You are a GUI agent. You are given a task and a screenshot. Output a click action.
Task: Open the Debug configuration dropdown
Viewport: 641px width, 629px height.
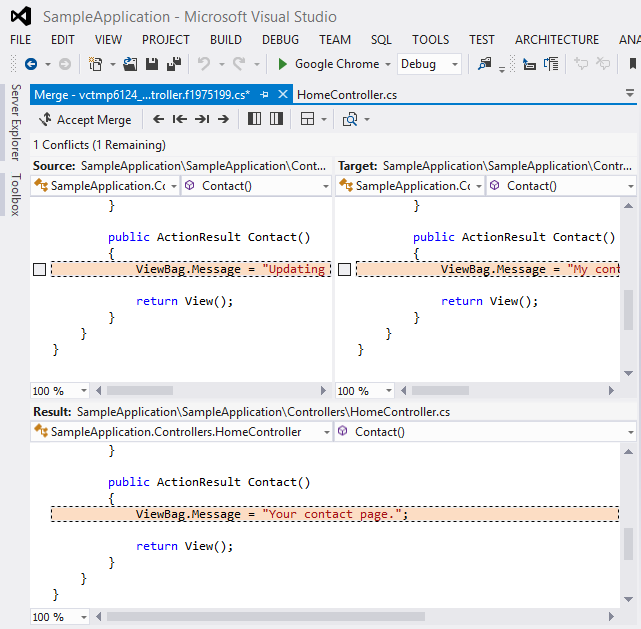coord(455,64)
